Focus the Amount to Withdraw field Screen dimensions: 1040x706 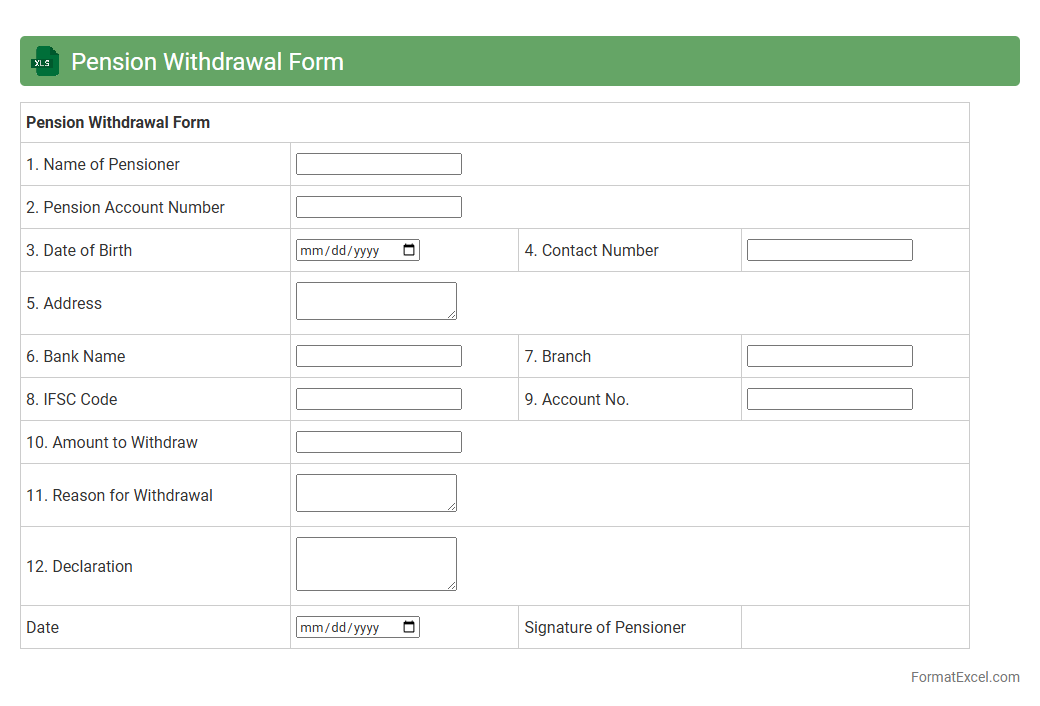coord(378,442)
